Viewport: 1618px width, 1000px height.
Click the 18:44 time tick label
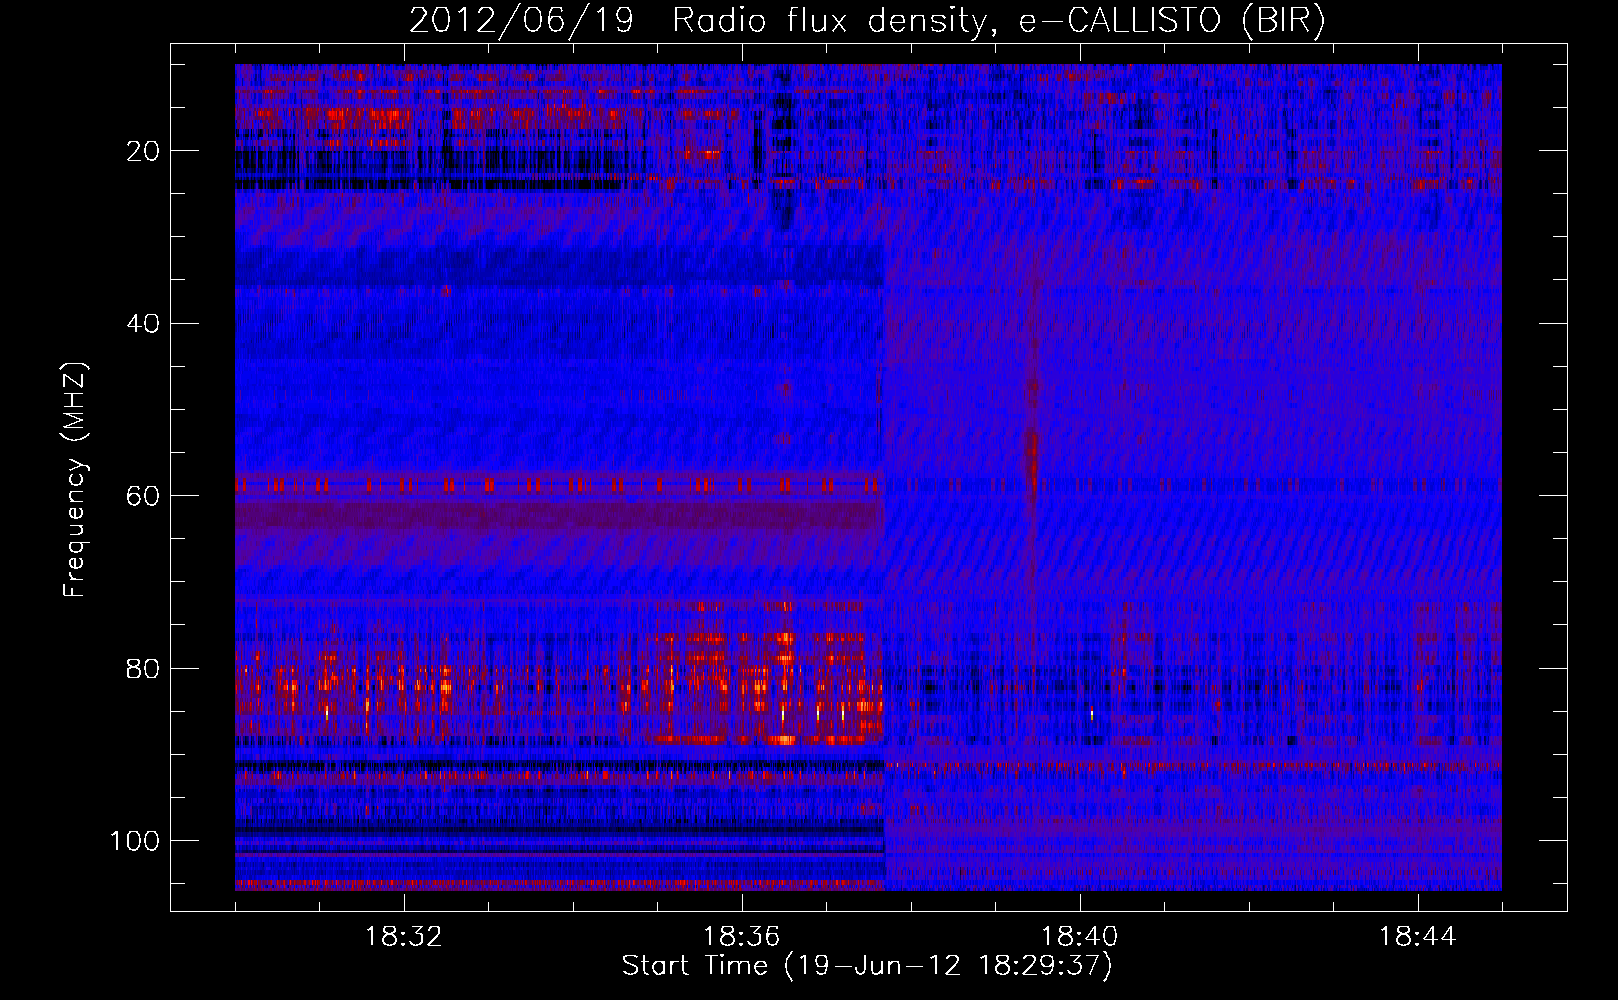(1418, 937)
